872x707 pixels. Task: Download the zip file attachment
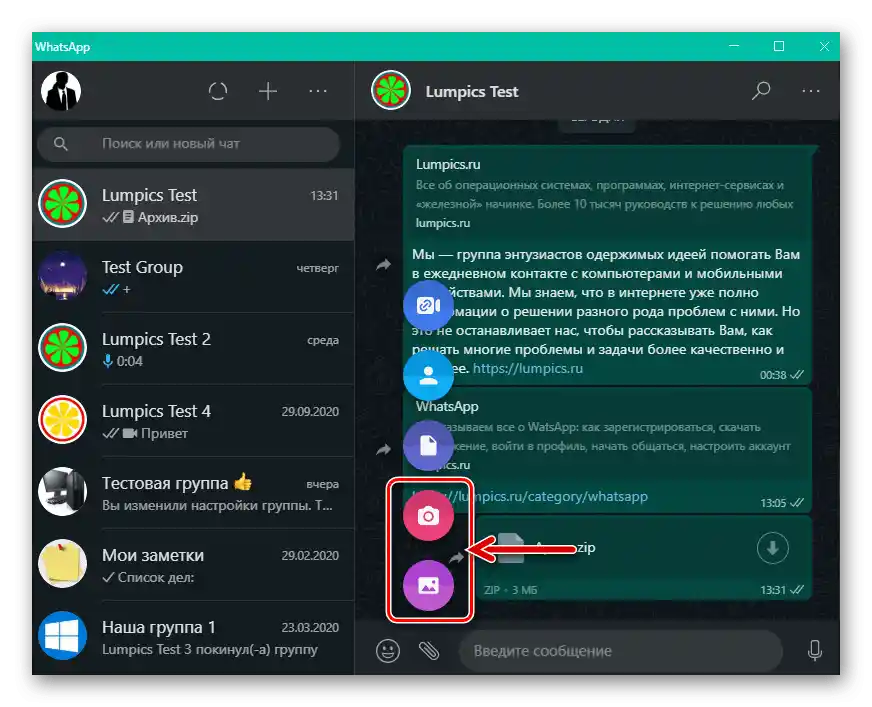click(772, 548)
